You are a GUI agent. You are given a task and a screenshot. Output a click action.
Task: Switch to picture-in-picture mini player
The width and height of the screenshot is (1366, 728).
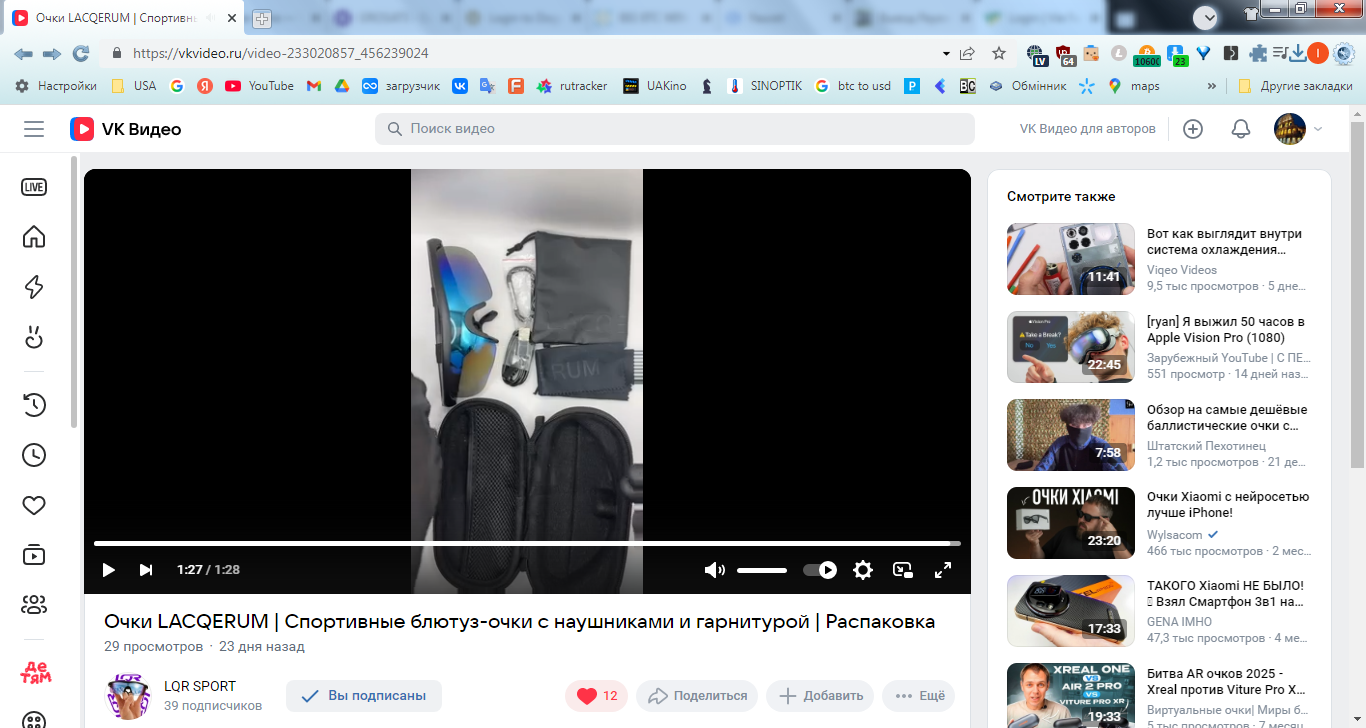pyautogui.click(x=903, y=570)
